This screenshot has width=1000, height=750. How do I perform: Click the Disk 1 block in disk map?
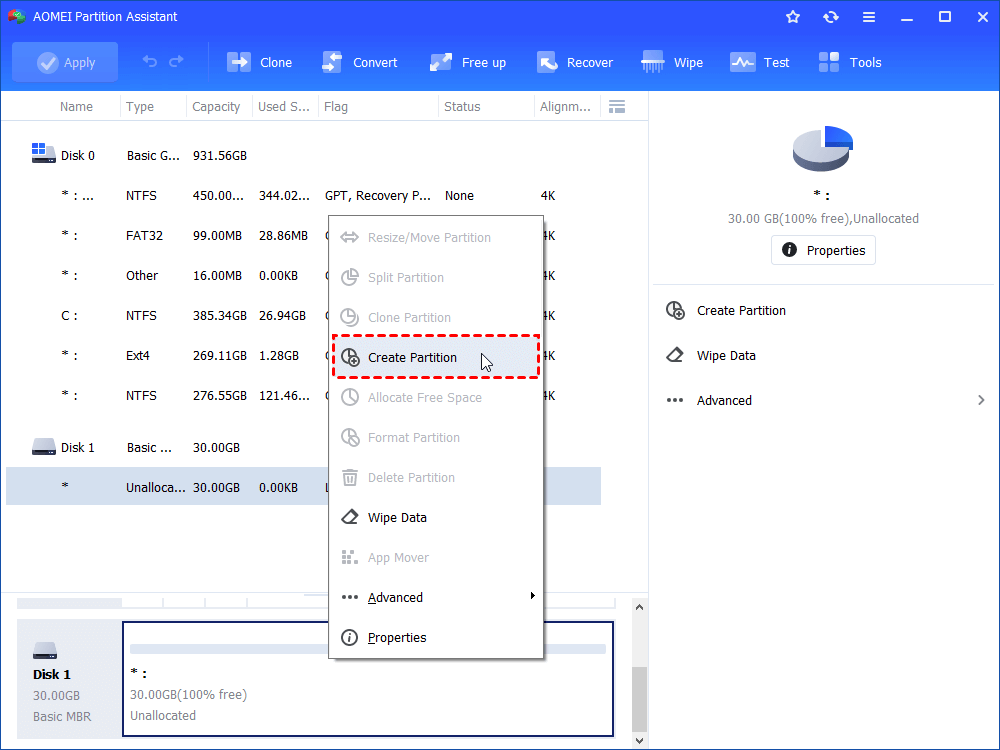[69, 679]
